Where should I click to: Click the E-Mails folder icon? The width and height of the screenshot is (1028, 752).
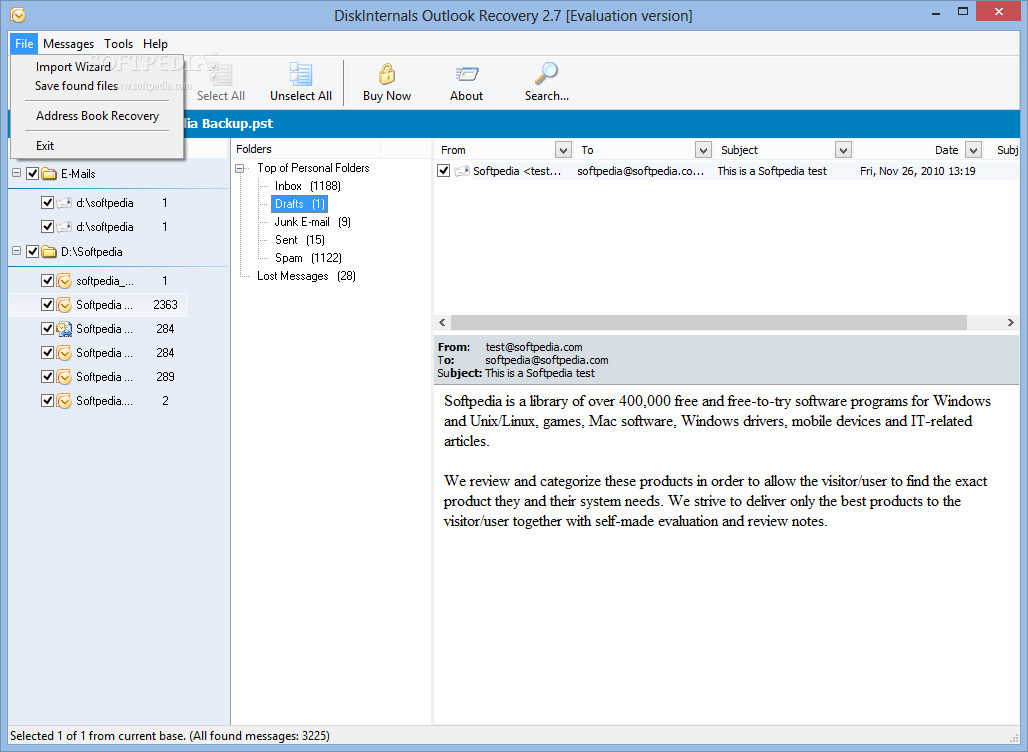click(49, 174)
